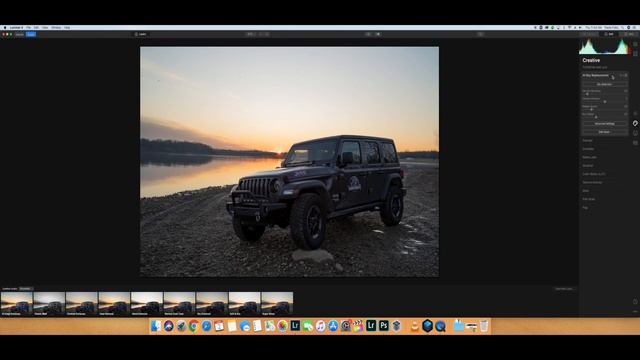Open the View menu
This screenshot has width=640, height=360.
tap(45, 27)
